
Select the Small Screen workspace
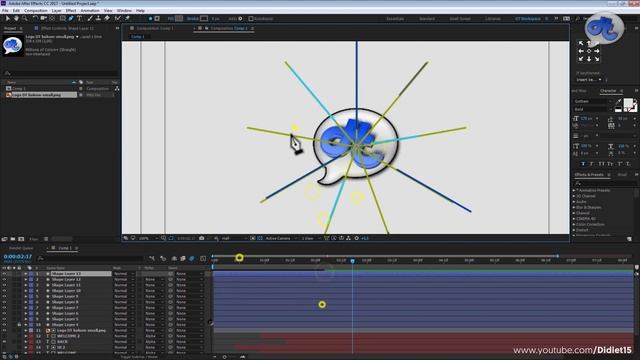click(460, 18)
